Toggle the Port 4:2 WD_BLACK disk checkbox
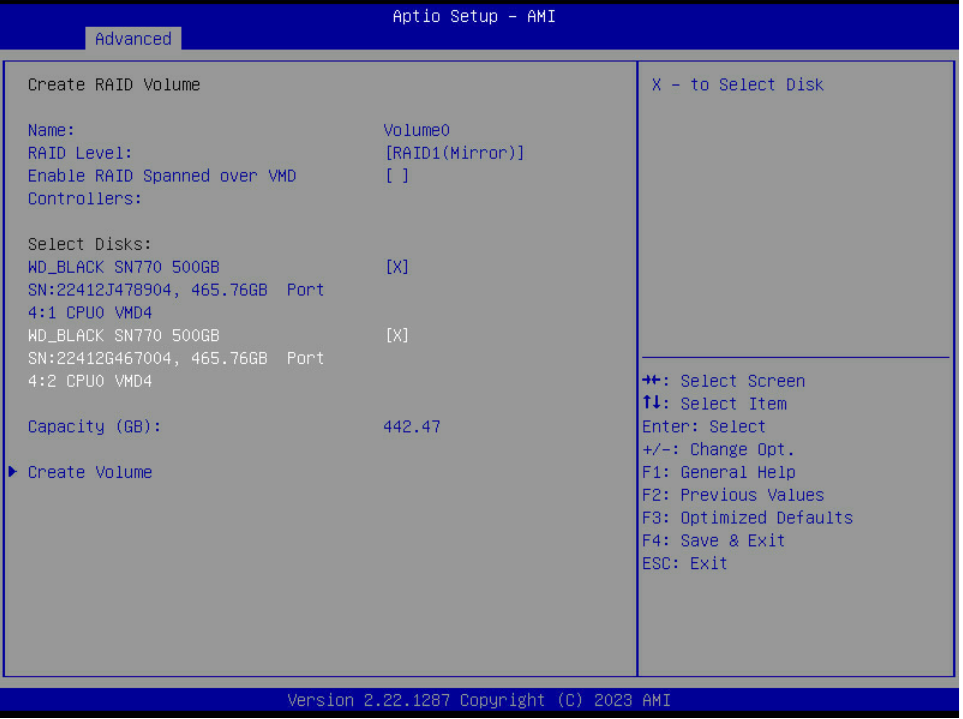Image resolution: width=963 pixels, height=719 pixels. [x=397, y=335]
